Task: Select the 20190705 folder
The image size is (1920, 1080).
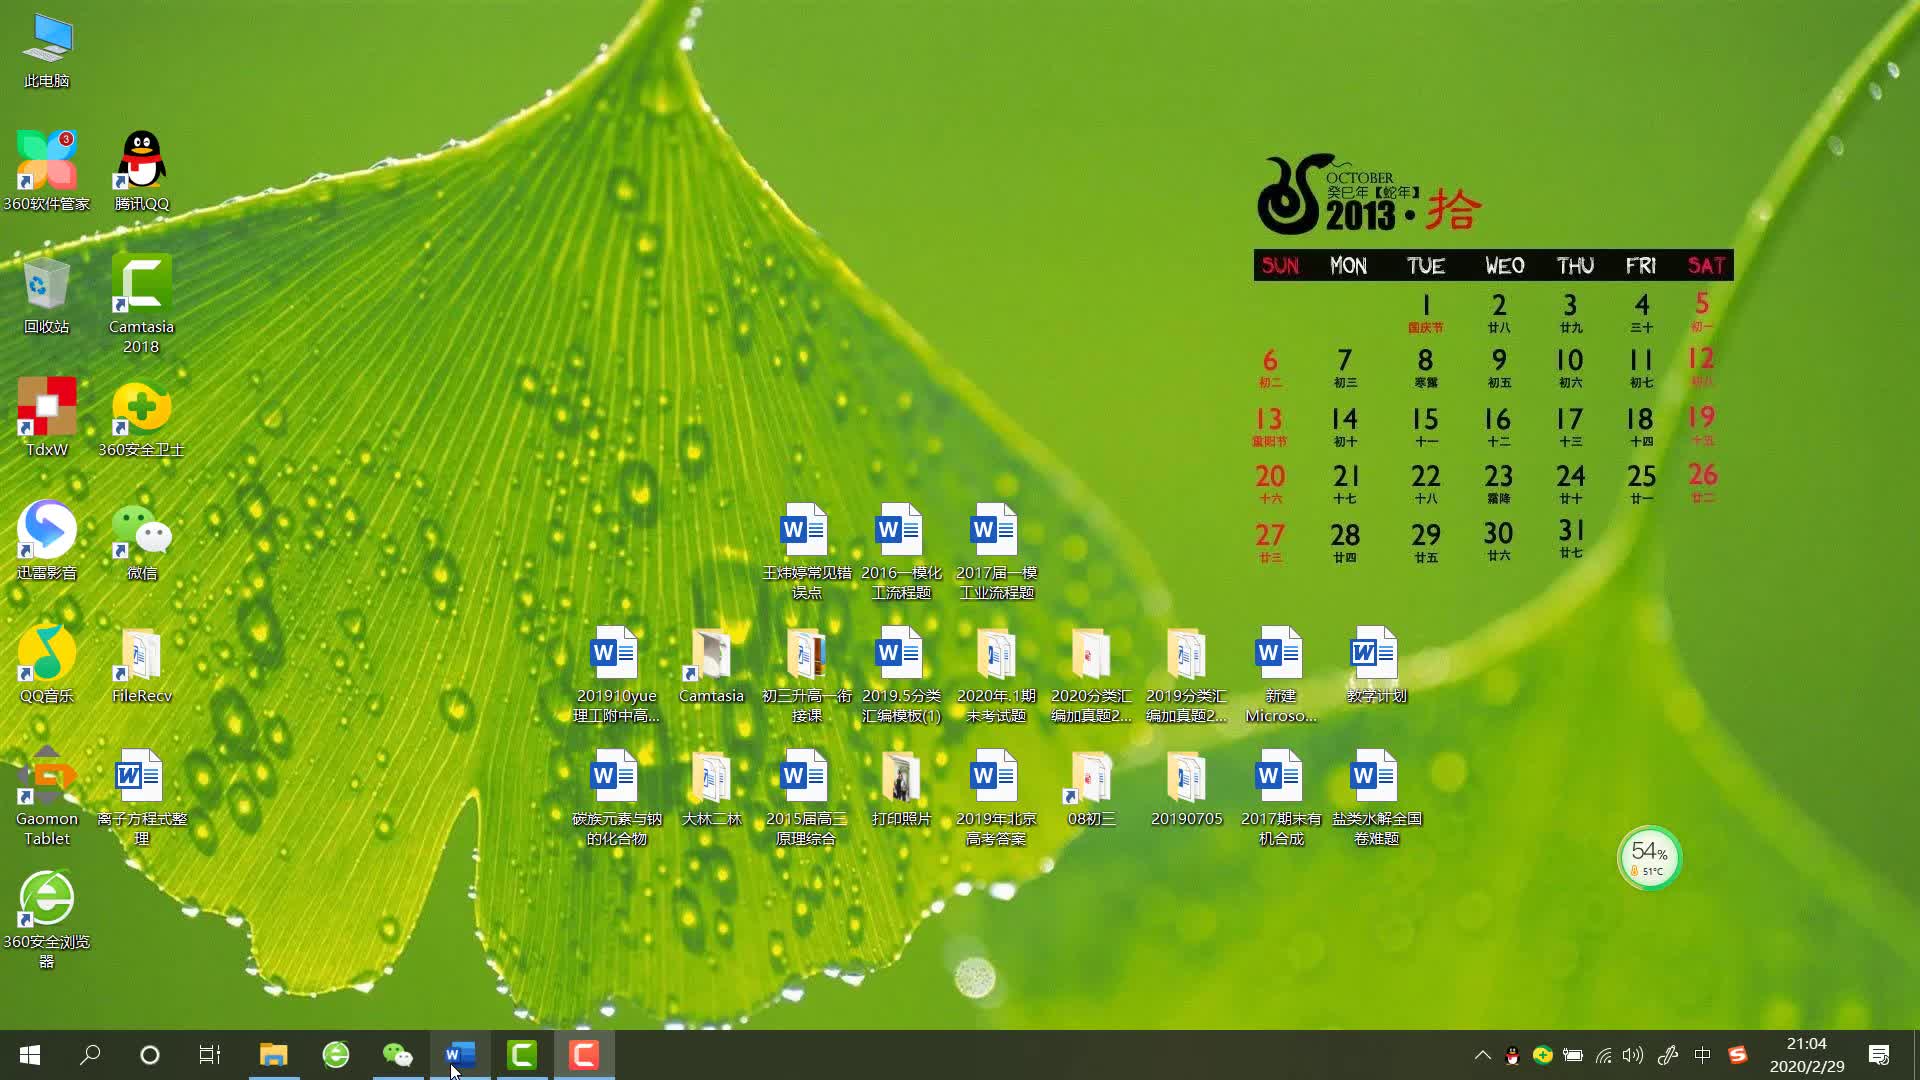Action: click(1187, 787)
